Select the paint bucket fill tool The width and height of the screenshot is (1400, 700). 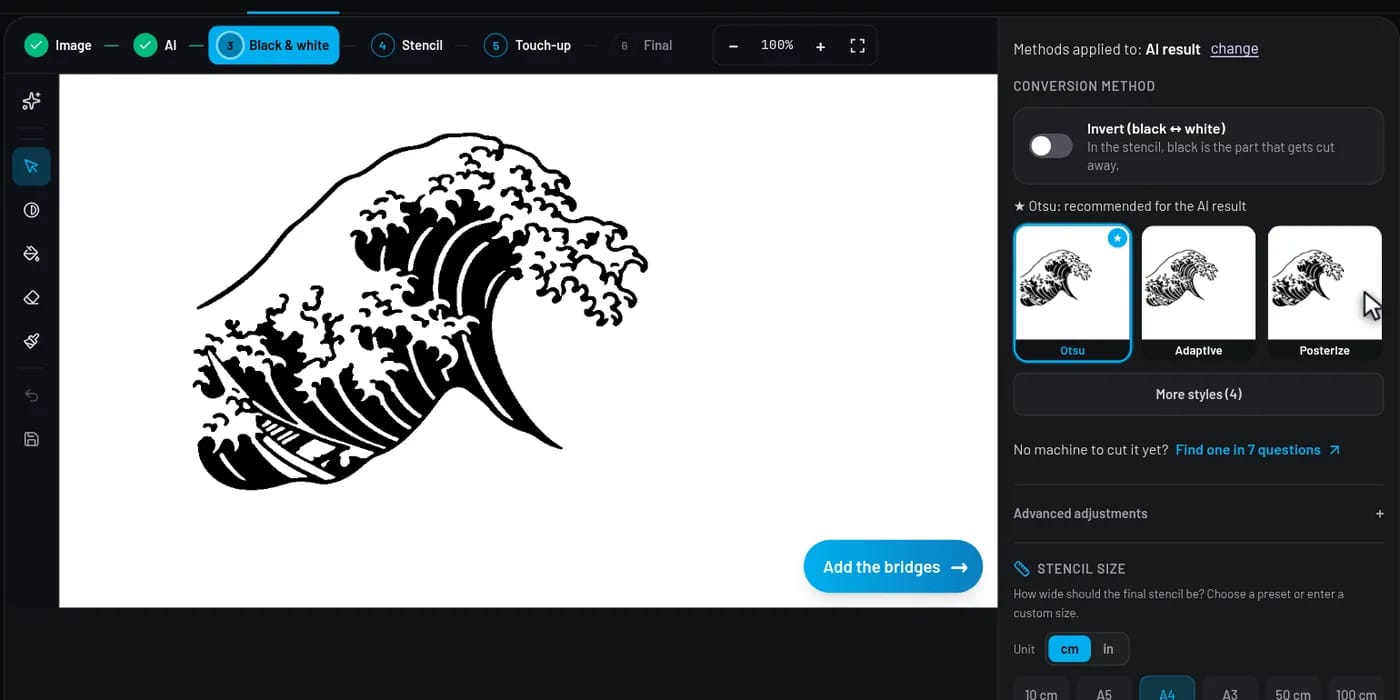(x=31, y=254)
